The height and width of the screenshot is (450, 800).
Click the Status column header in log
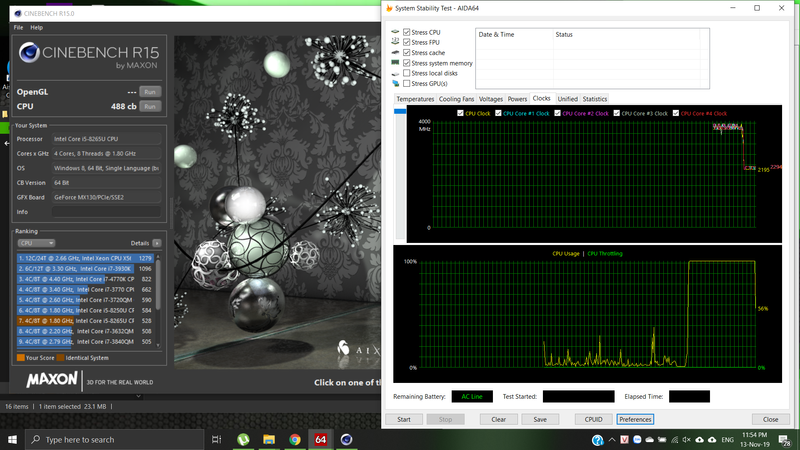tap(627, 35)
